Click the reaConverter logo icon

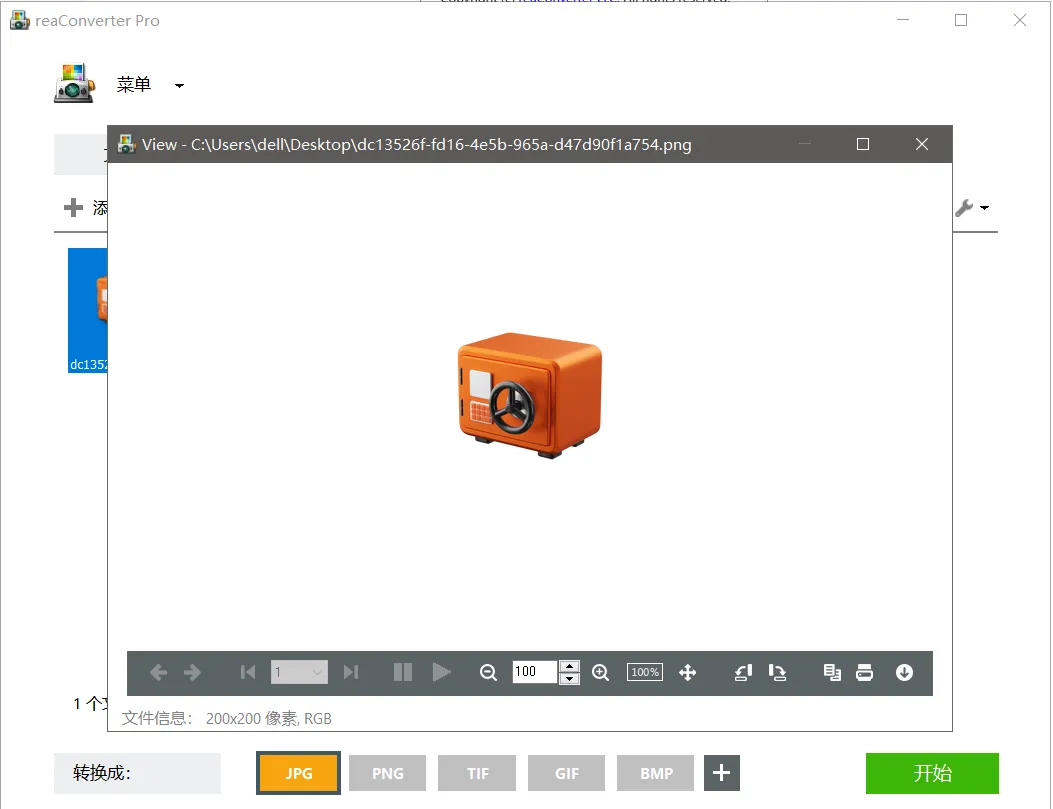point(74,83)
